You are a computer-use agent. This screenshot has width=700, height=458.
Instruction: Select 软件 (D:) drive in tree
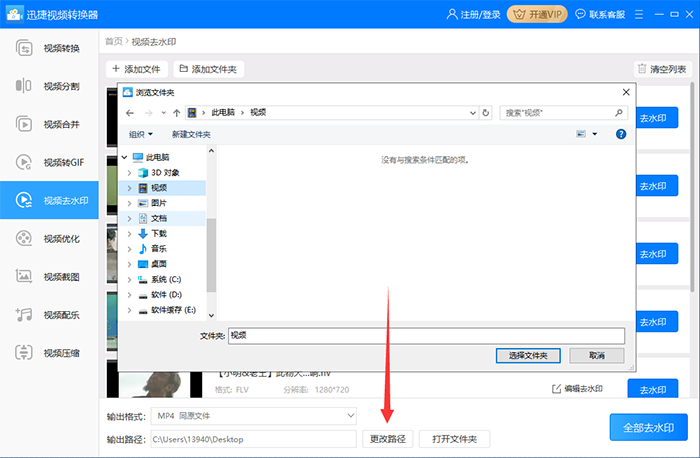click(166, 295)
